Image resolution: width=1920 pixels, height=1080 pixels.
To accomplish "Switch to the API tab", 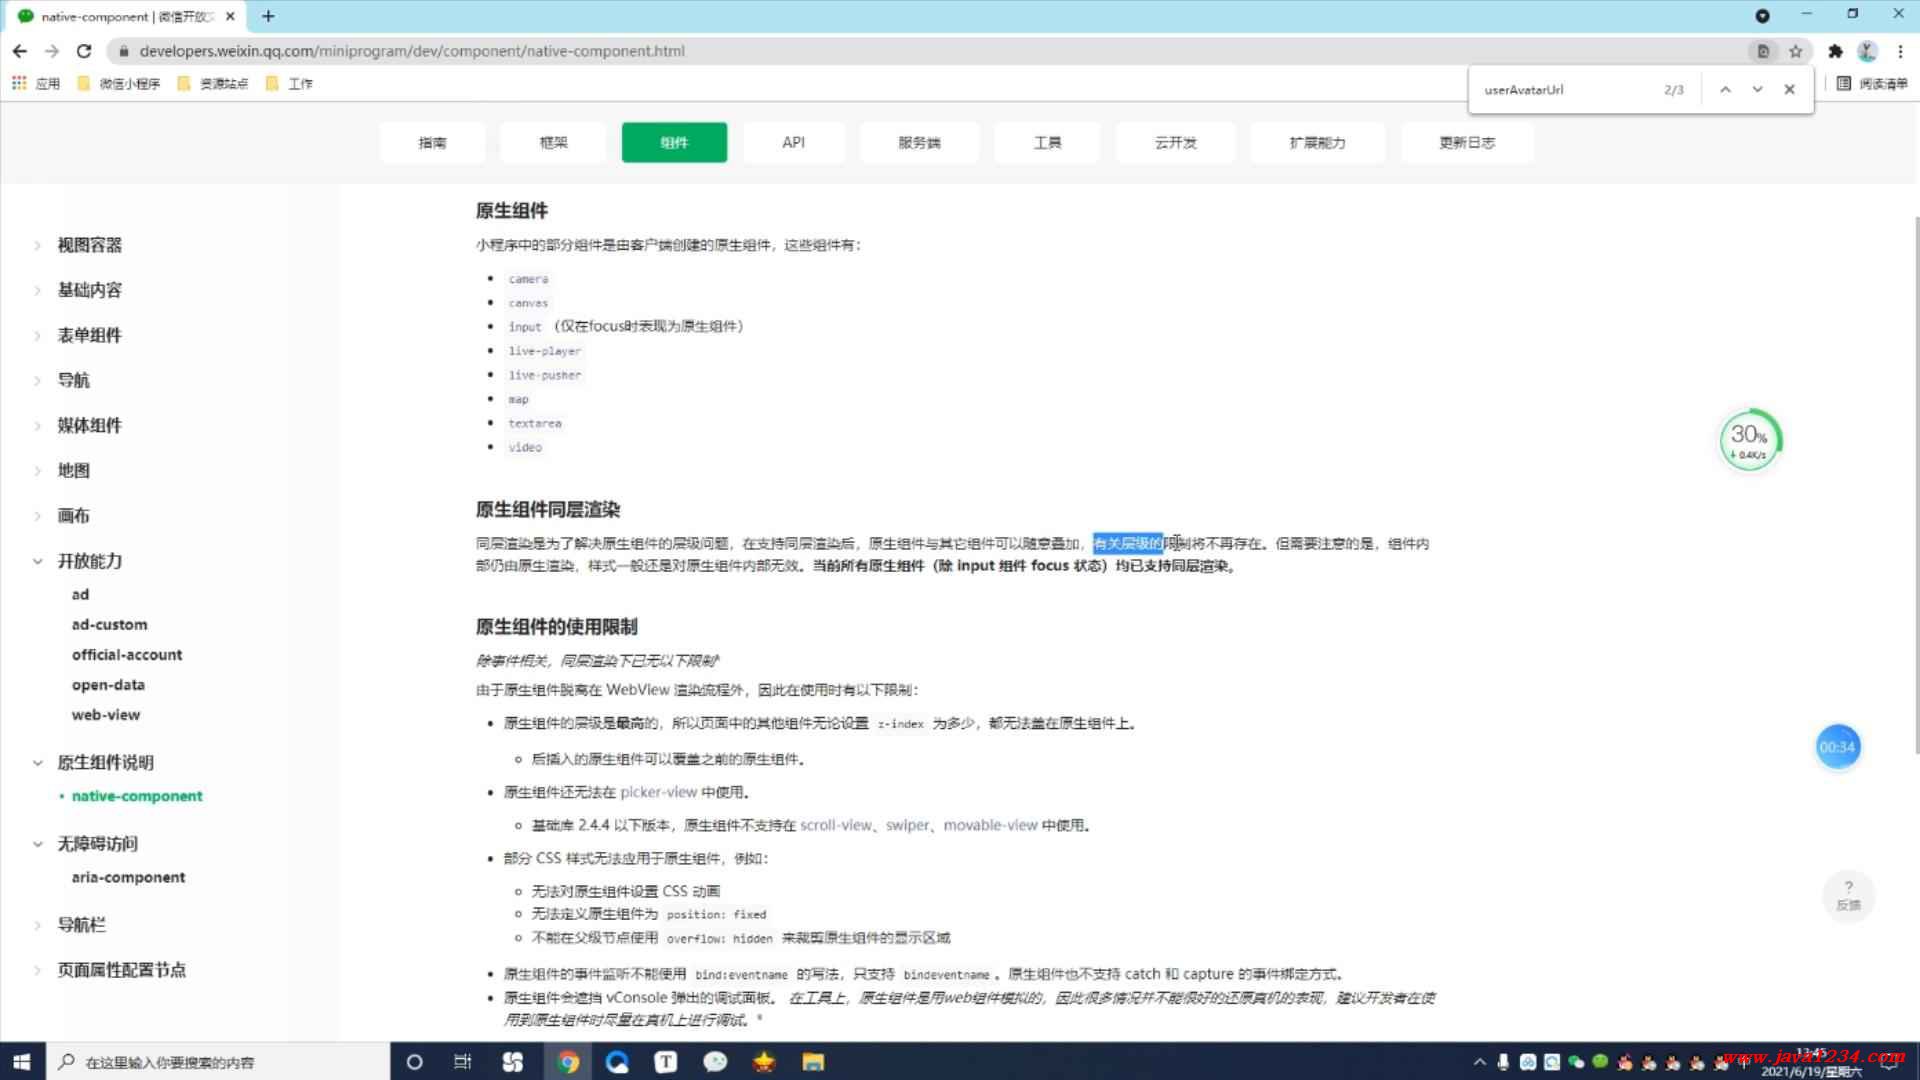I will [x=794, y=142].
